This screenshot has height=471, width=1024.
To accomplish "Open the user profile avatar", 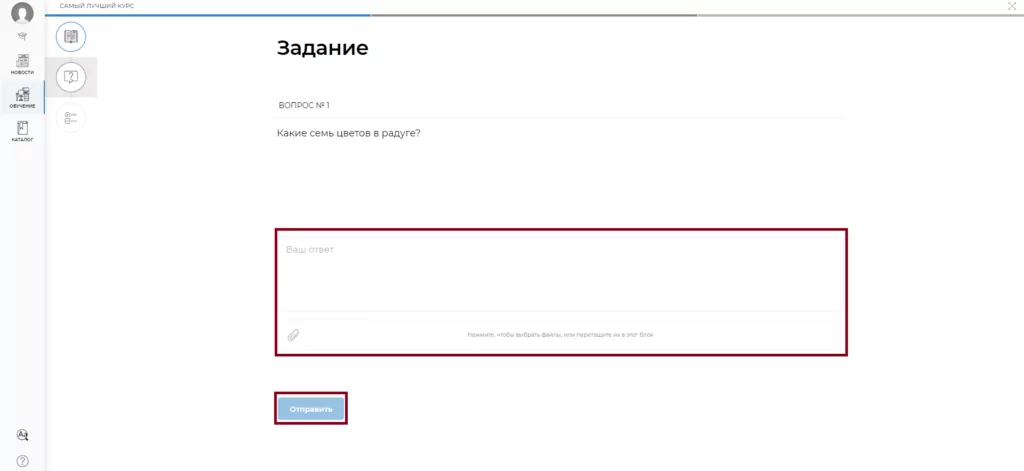I will coord(22,13).
